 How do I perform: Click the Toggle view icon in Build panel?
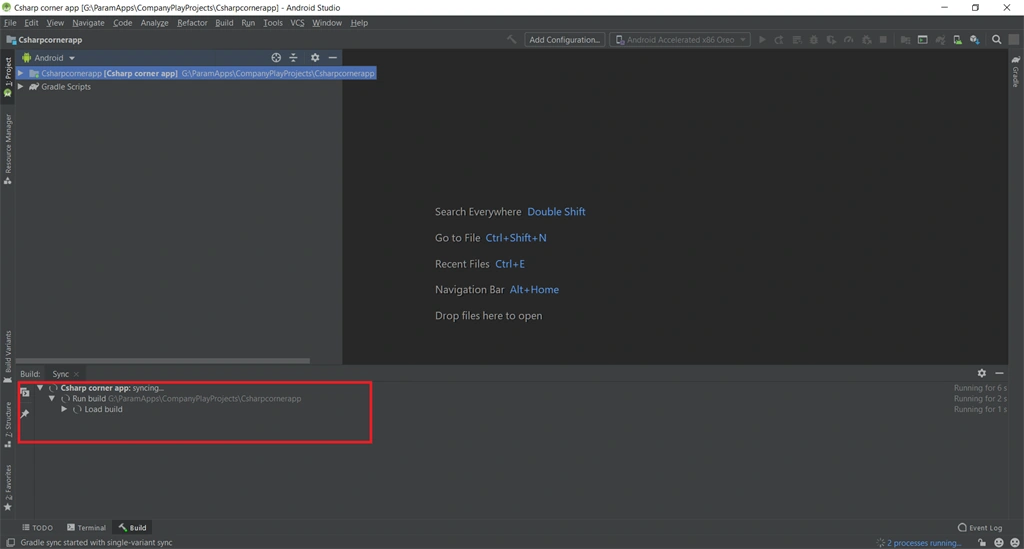(25, 392)
